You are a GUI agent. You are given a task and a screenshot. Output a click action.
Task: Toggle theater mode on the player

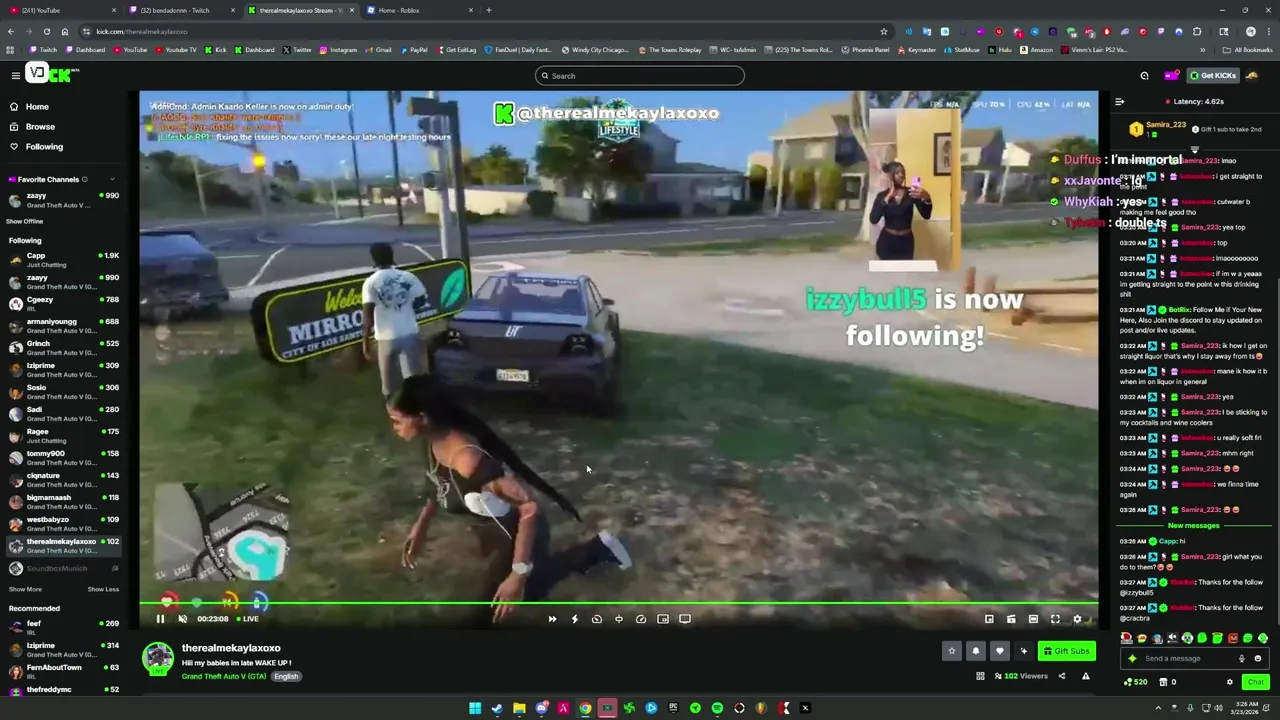pos(1033,619)
